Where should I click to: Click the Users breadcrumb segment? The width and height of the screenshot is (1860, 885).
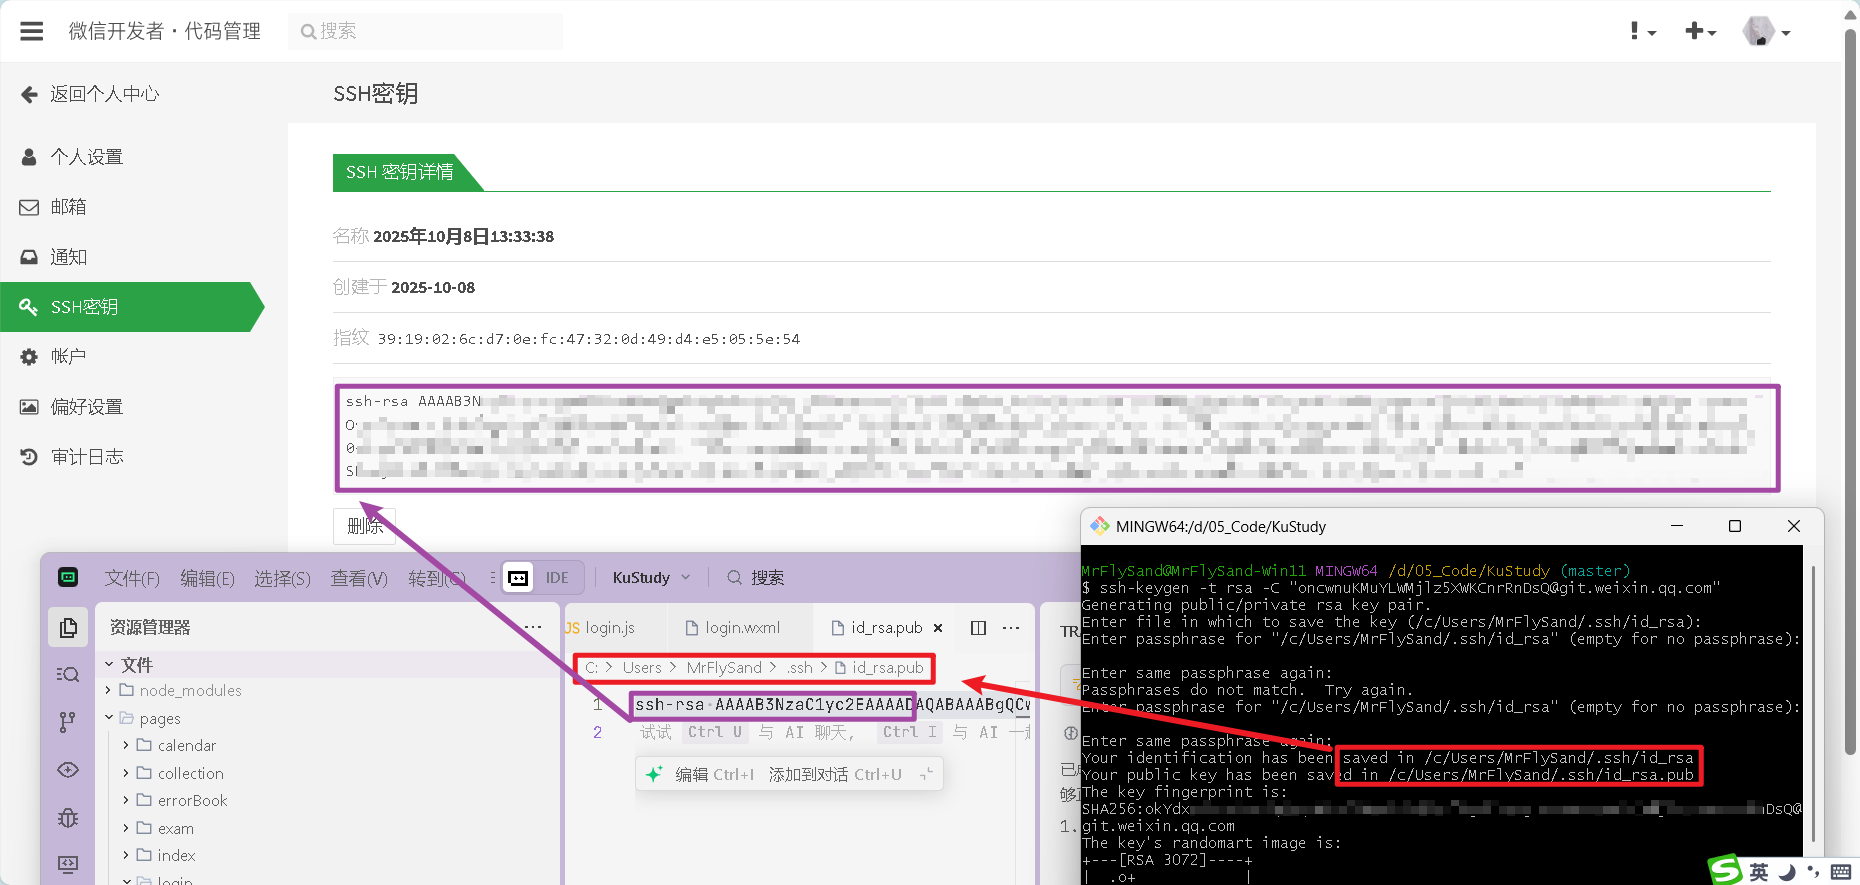[642, 668]
